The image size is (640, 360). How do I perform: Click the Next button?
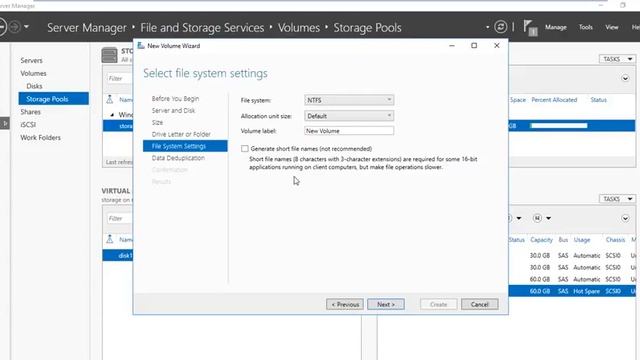386,304
